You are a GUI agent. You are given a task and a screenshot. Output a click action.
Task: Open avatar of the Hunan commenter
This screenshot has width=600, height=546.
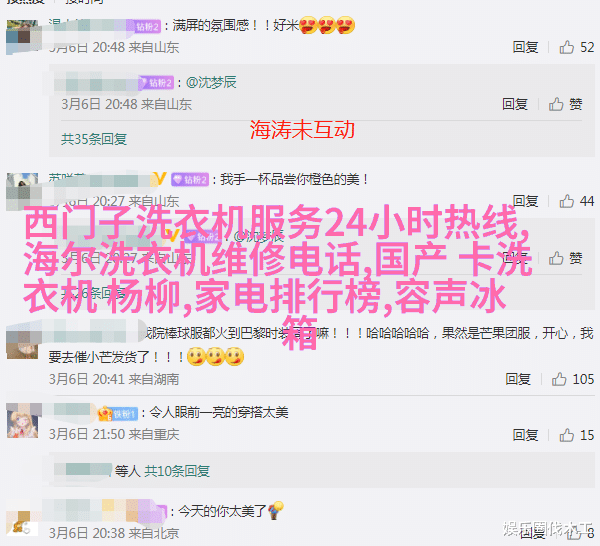coord(23,342)
